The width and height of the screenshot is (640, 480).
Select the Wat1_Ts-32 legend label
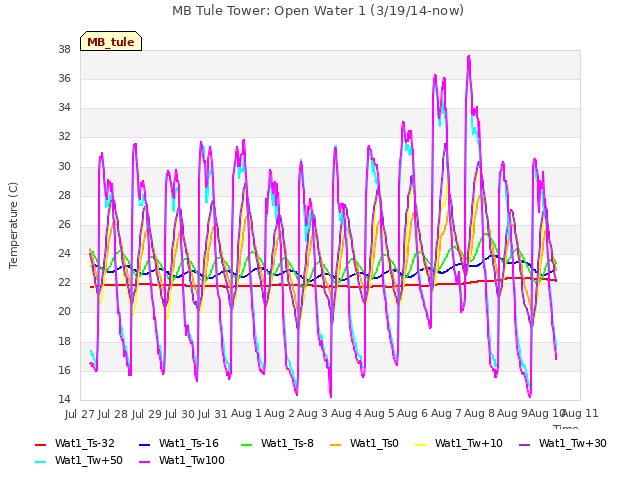pos(84,444)
